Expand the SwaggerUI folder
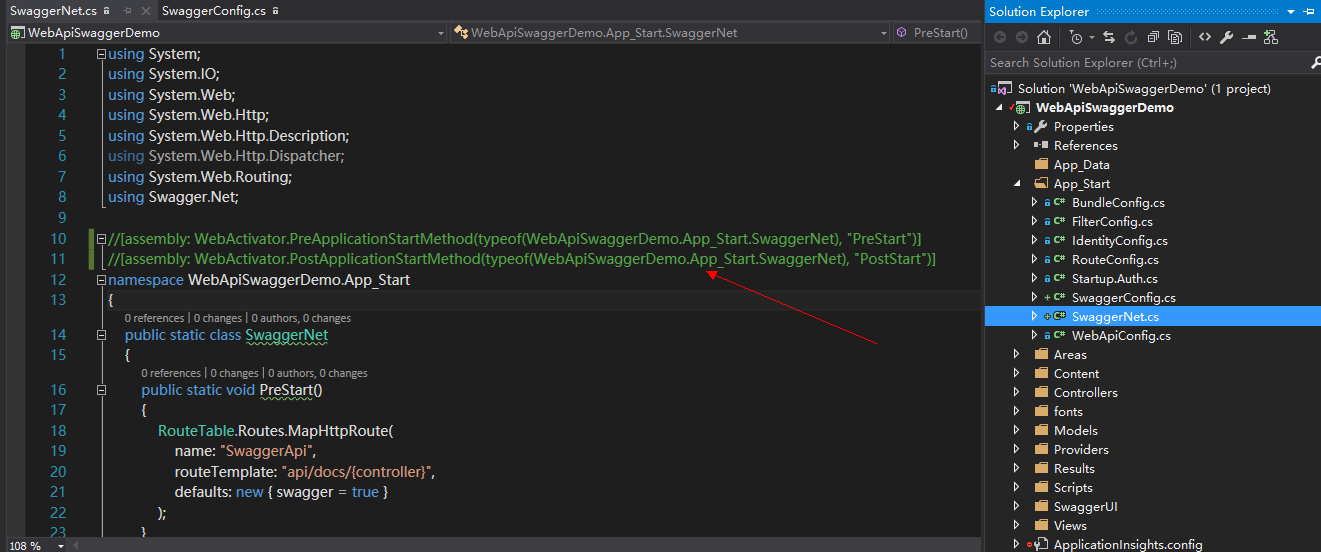The image size is (1321, 552). tap(1017, 506)
